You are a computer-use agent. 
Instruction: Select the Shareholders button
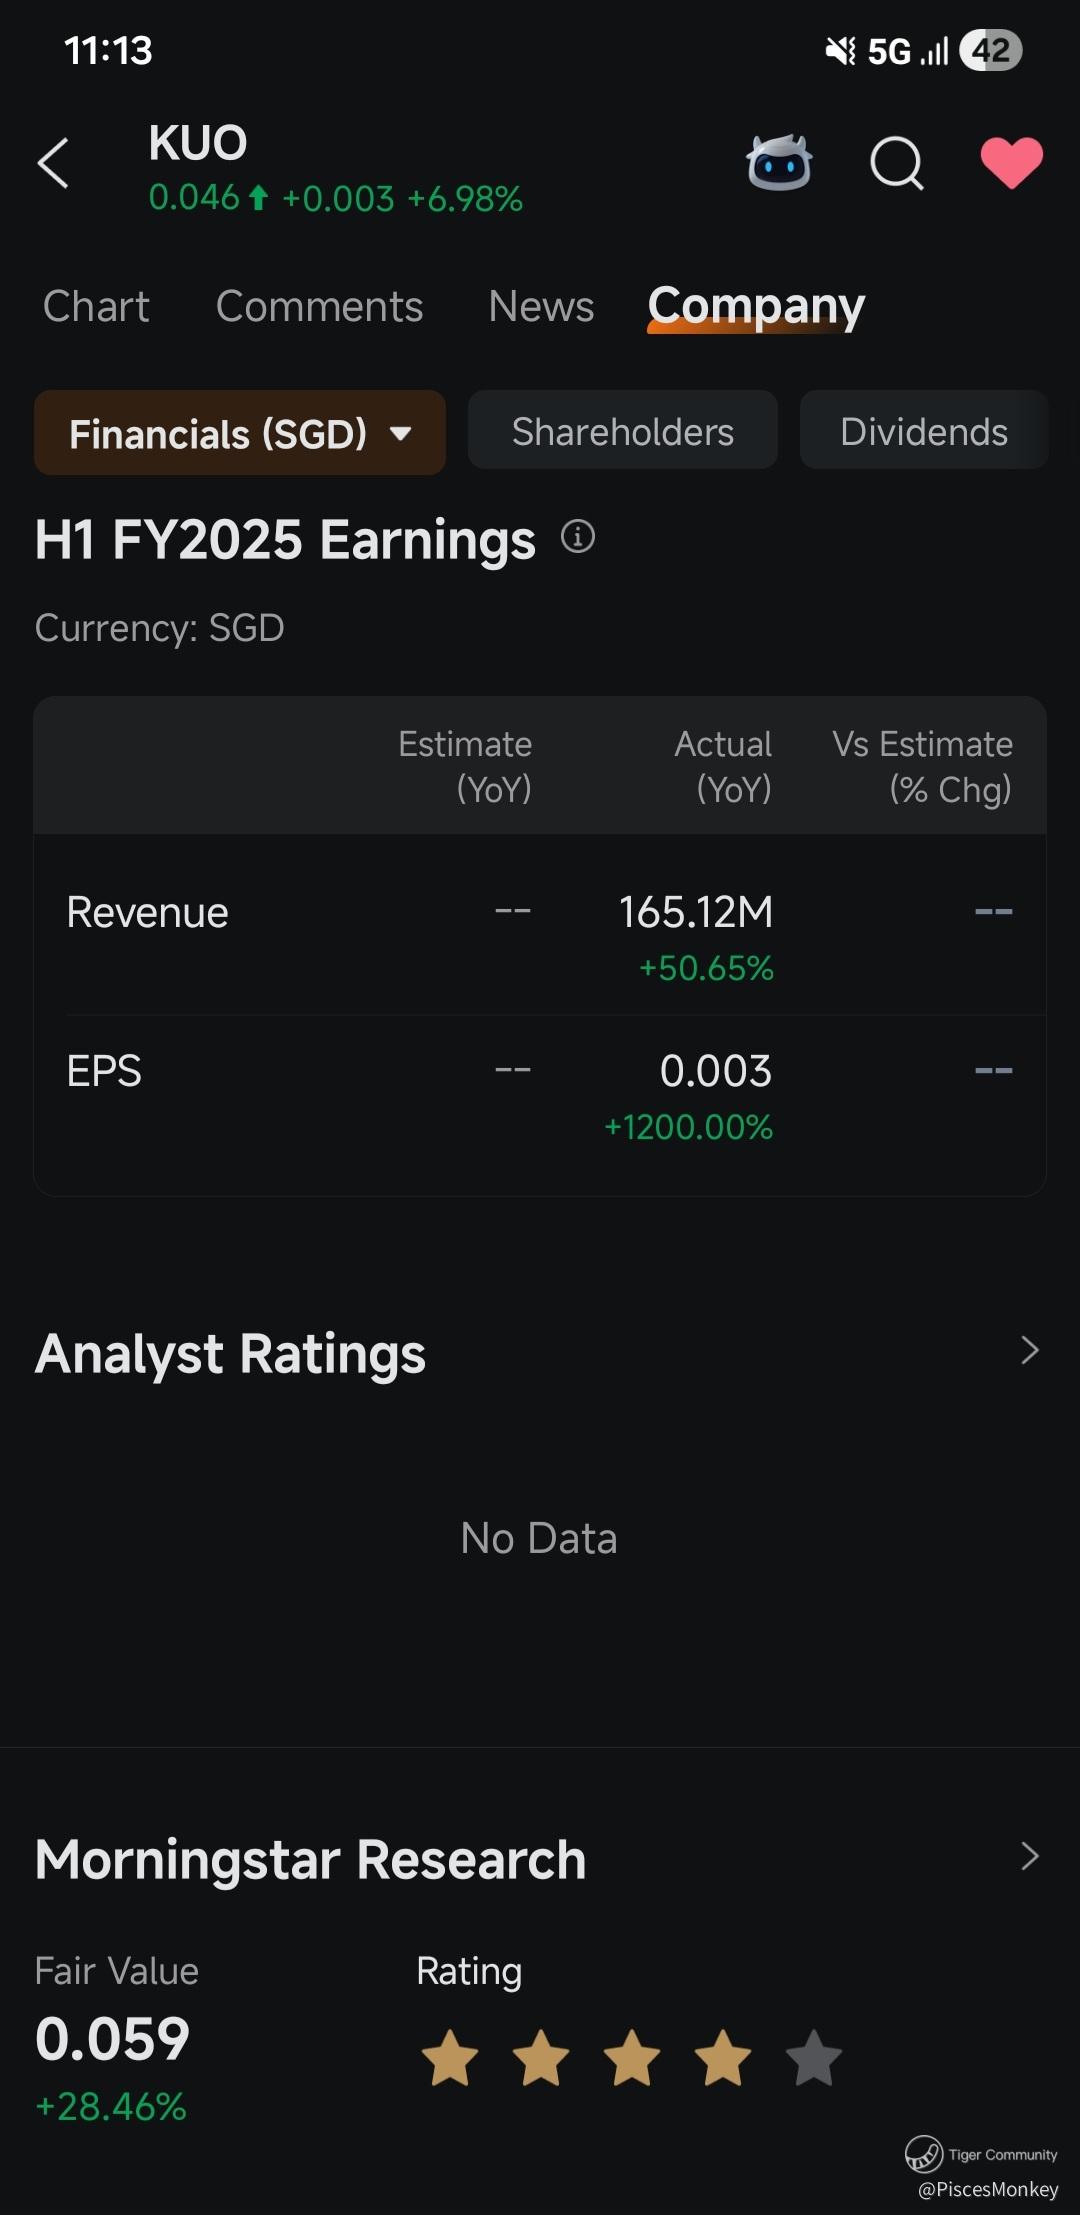[x=622, y=431]
